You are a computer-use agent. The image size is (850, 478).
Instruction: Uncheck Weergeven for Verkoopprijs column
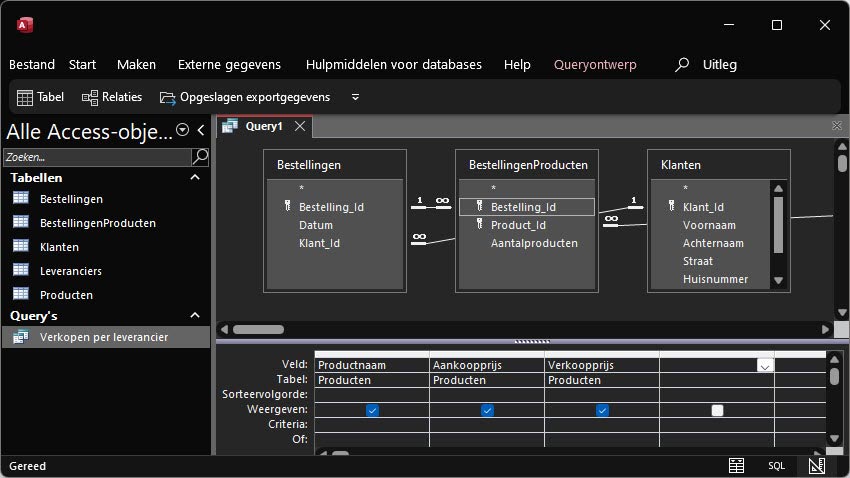602,410
